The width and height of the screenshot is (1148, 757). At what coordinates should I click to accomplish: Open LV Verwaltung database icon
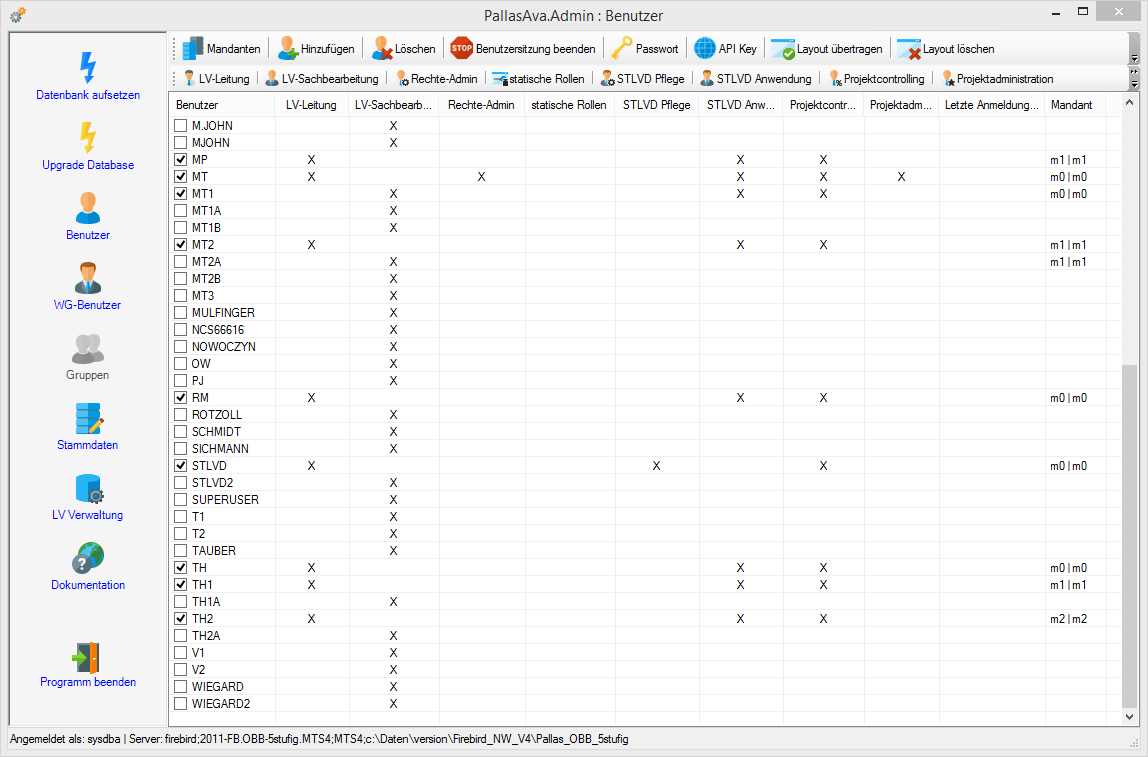[89, 488]
